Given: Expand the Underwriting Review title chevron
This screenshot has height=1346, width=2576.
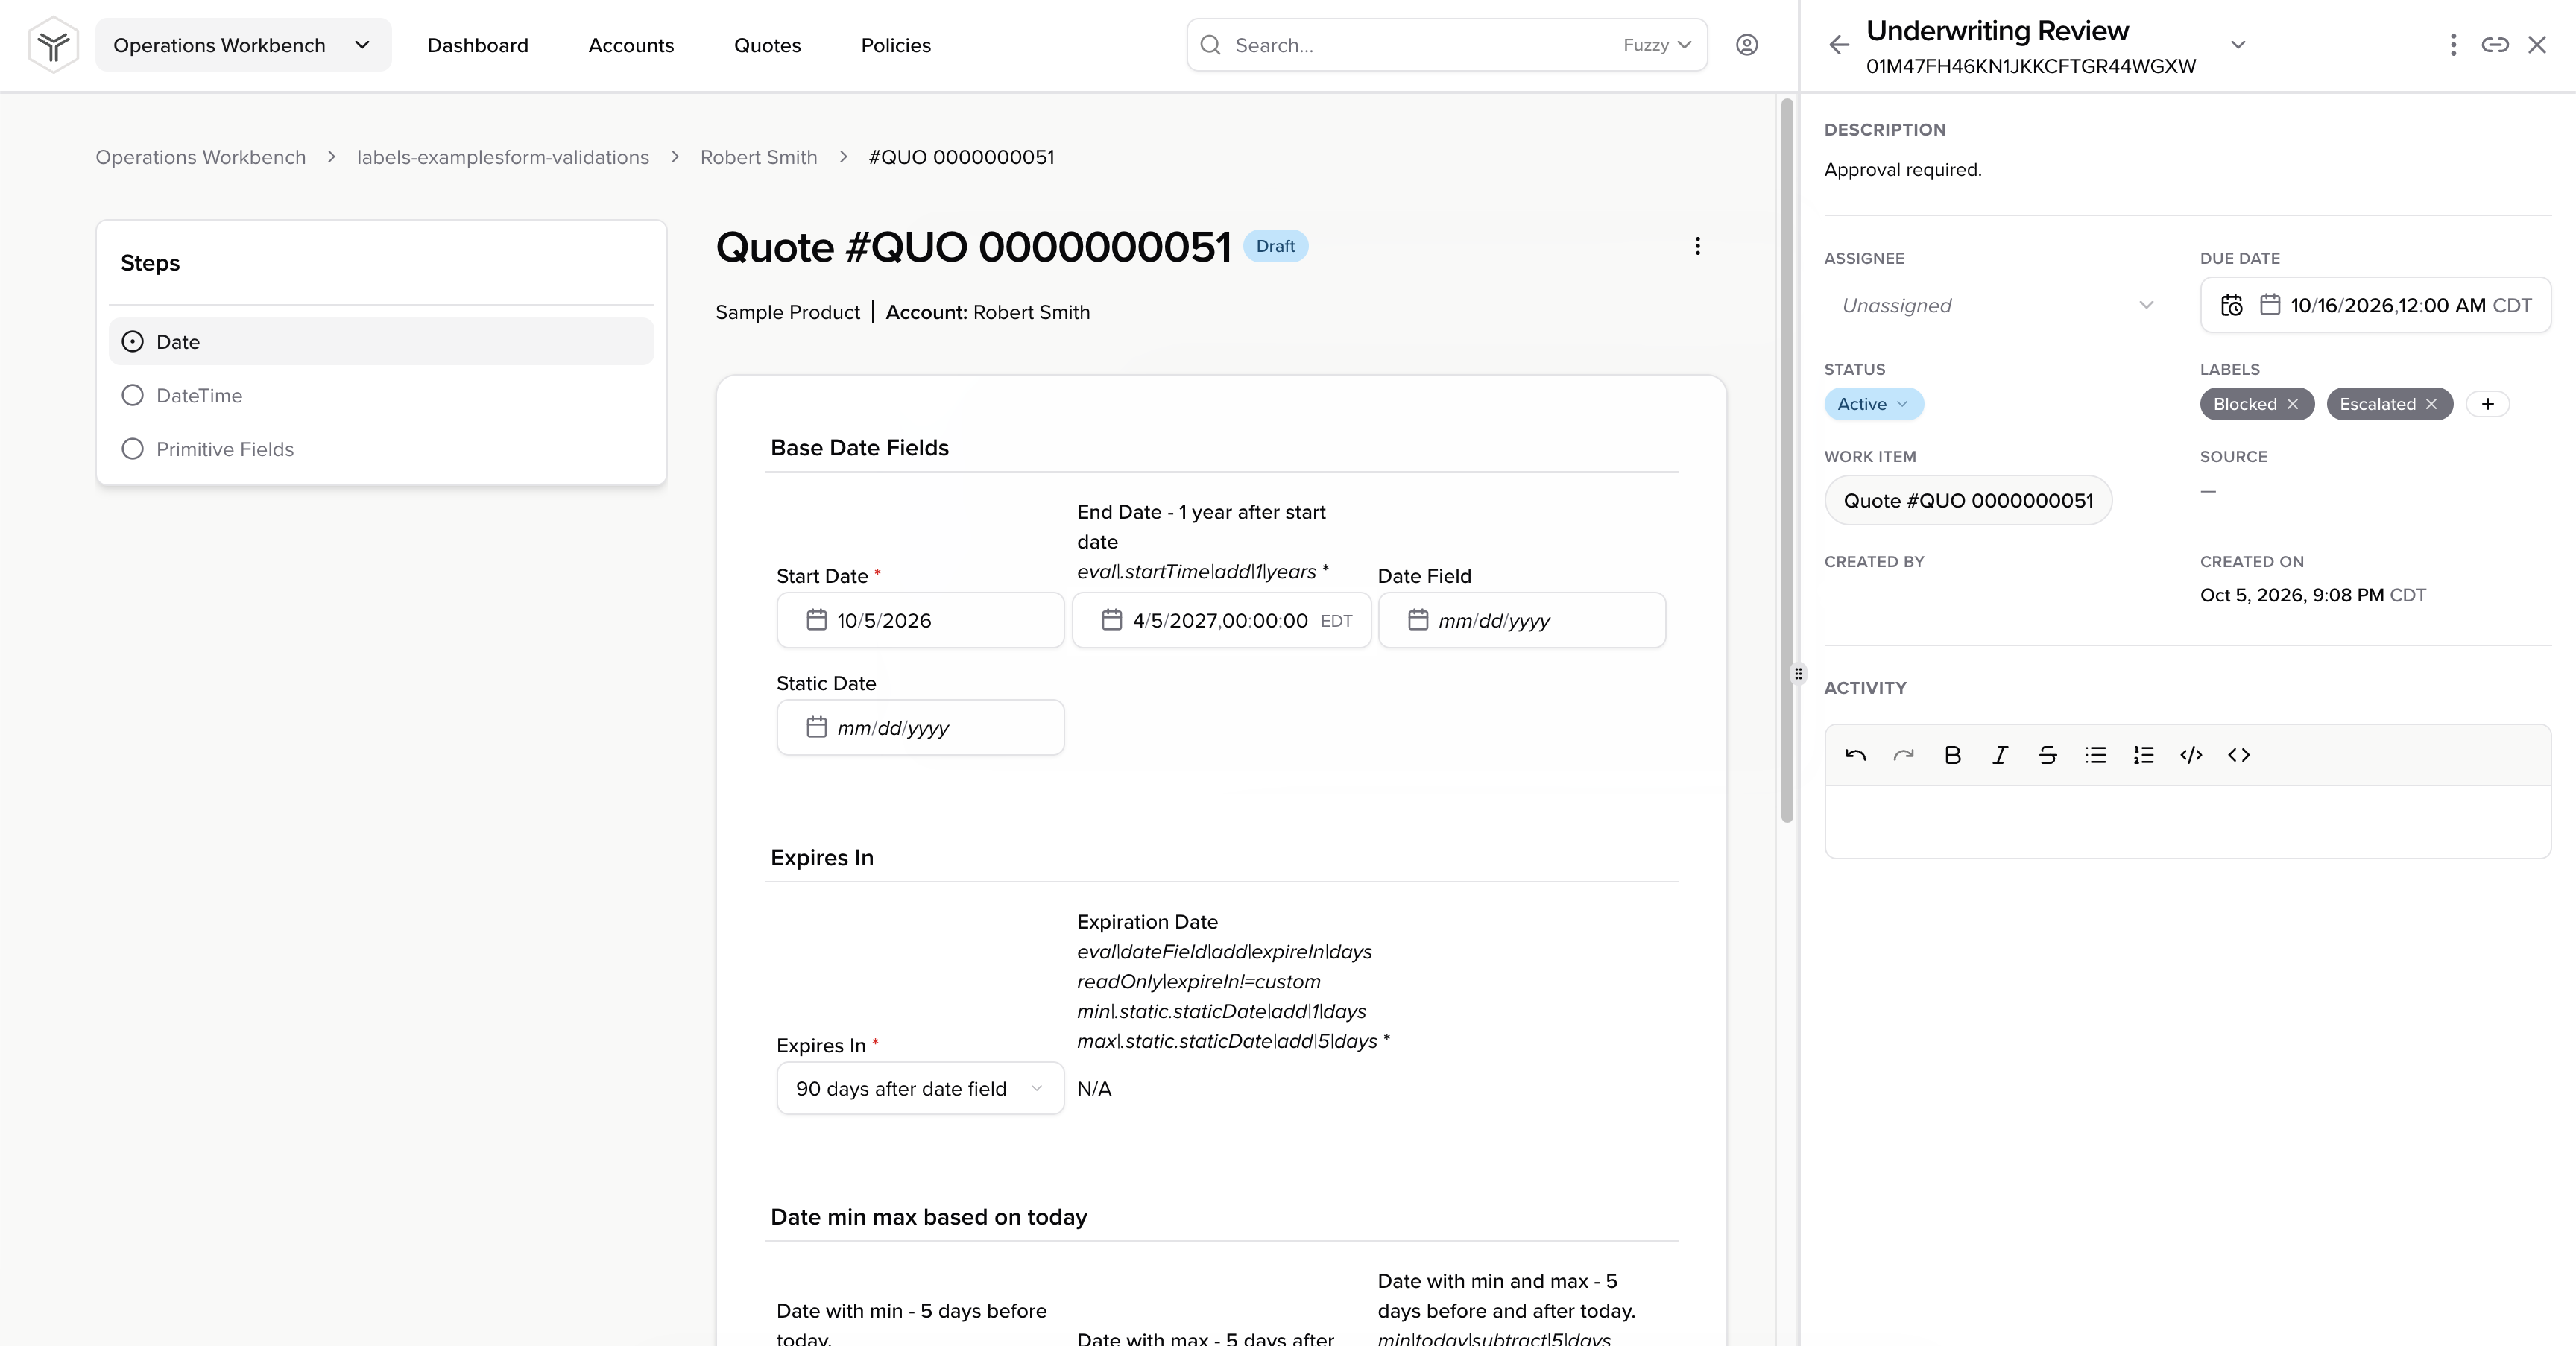Looking at the screenshot, I should [x=2238, y=45].
